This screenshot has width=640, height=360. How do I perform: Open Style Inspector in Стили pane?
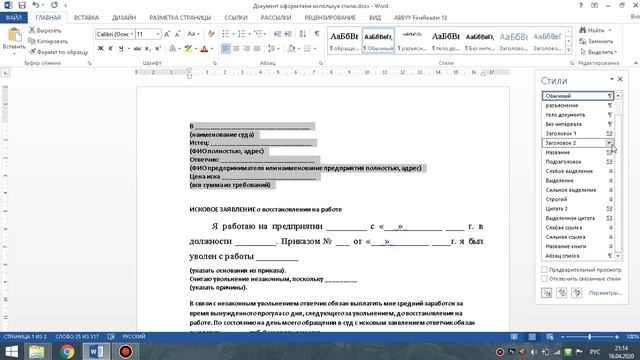coord(562,293)
